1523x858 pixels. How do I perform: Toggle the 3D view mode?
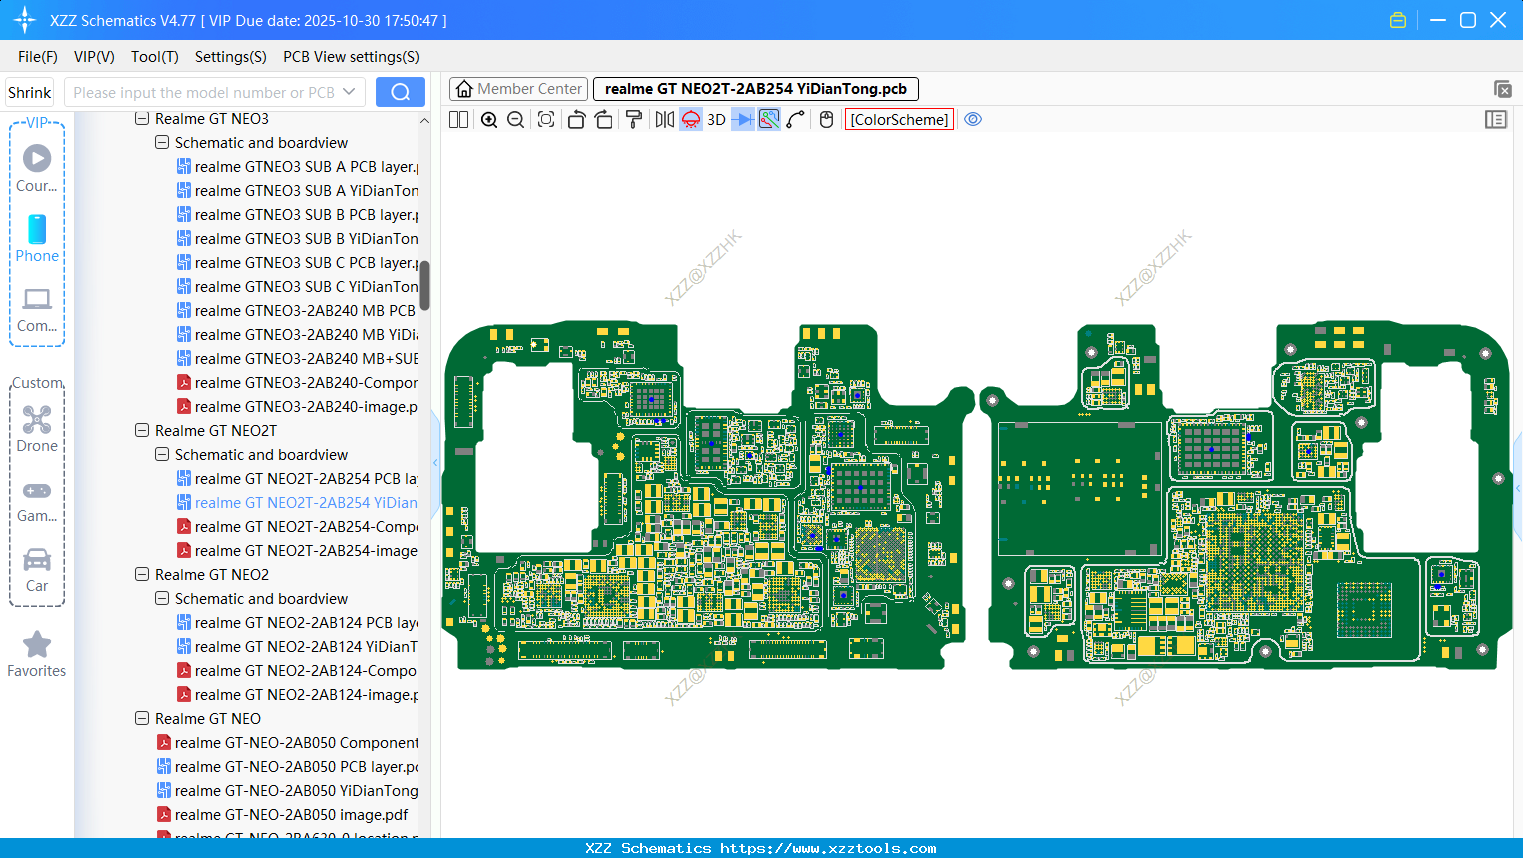[x=716, y=120]
